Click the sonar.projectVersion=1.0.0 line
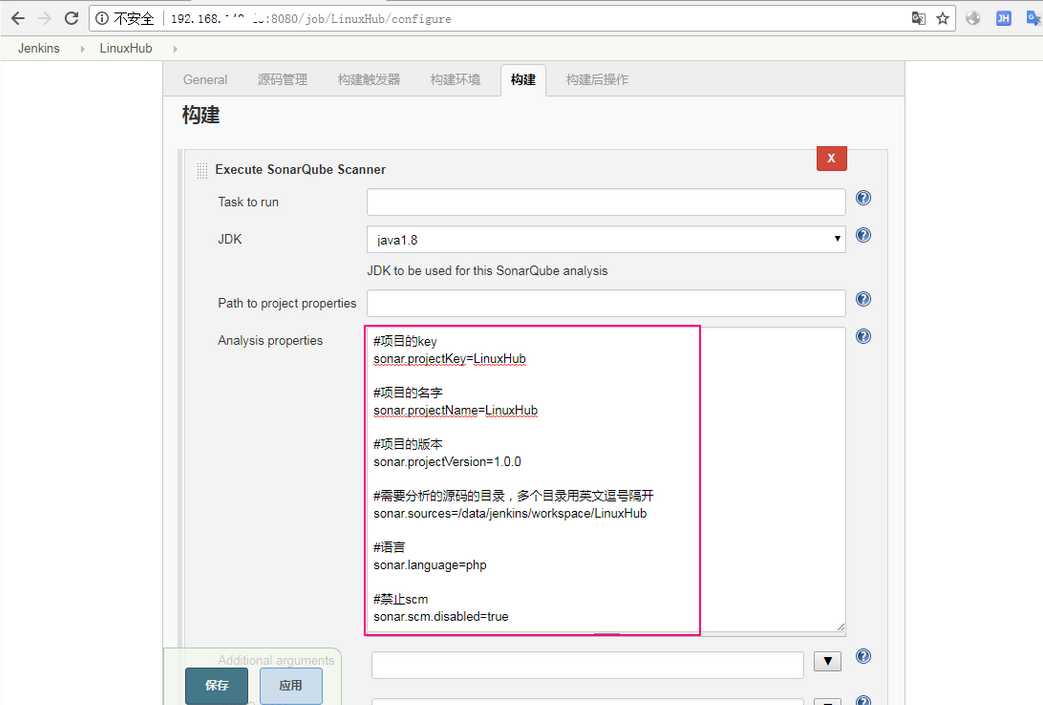The image size is (1043, 705). 447,462
